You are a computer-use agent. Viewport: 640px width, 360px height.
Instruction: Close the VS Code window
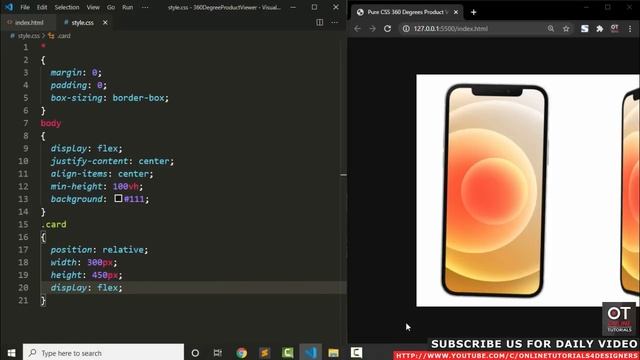click(336, 7)
